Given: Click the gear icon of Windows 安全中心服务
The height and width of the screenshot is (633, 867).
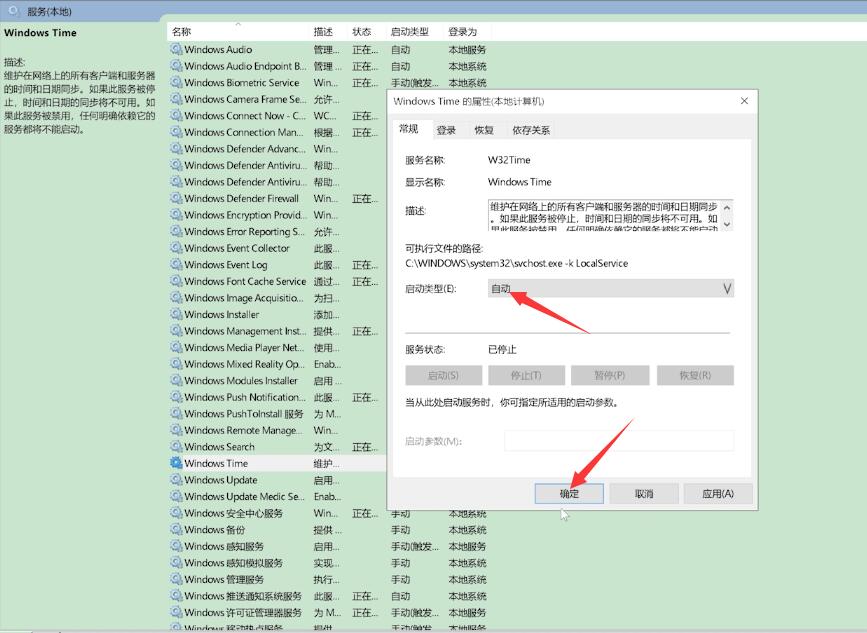Looking at the screenshot, I should [x=176, y=512].
